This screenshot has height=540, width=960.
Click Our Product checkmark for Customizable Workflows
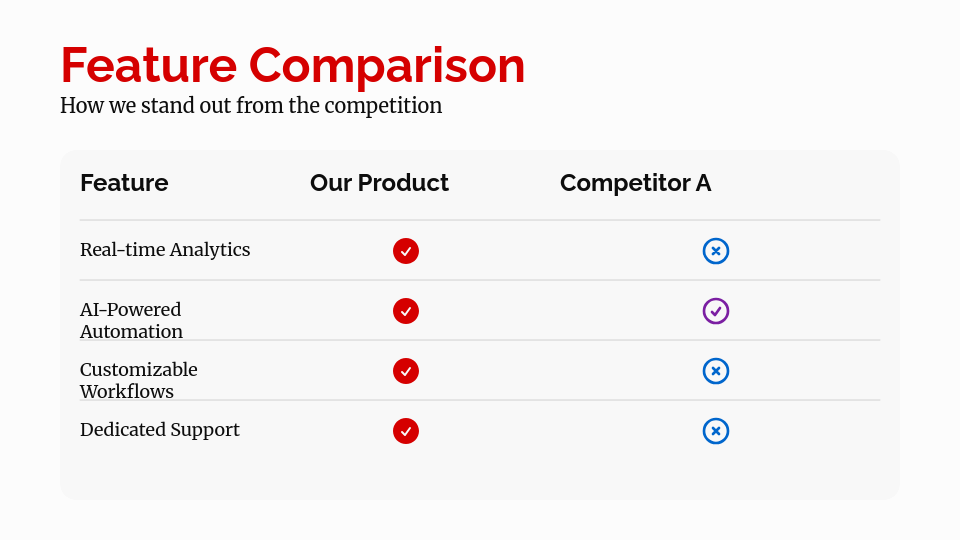pos(406,371)
